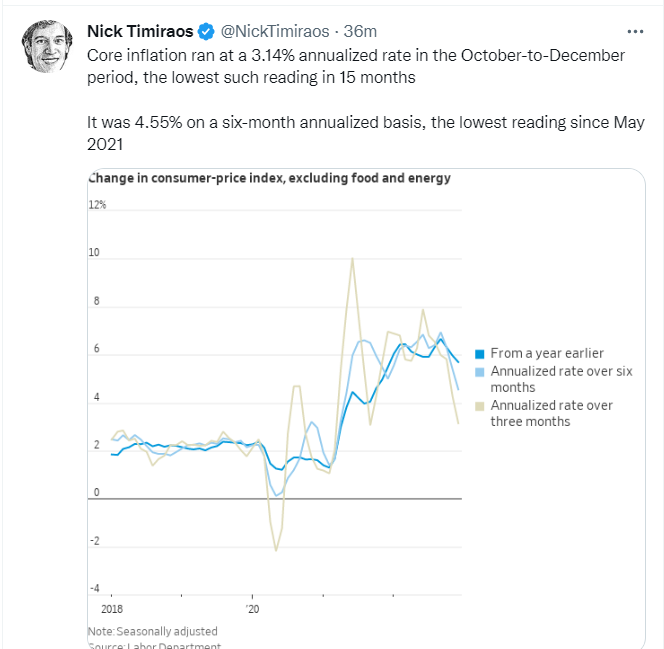Select 'Annualized rate over three months' legend label

[x=552, y=413]
